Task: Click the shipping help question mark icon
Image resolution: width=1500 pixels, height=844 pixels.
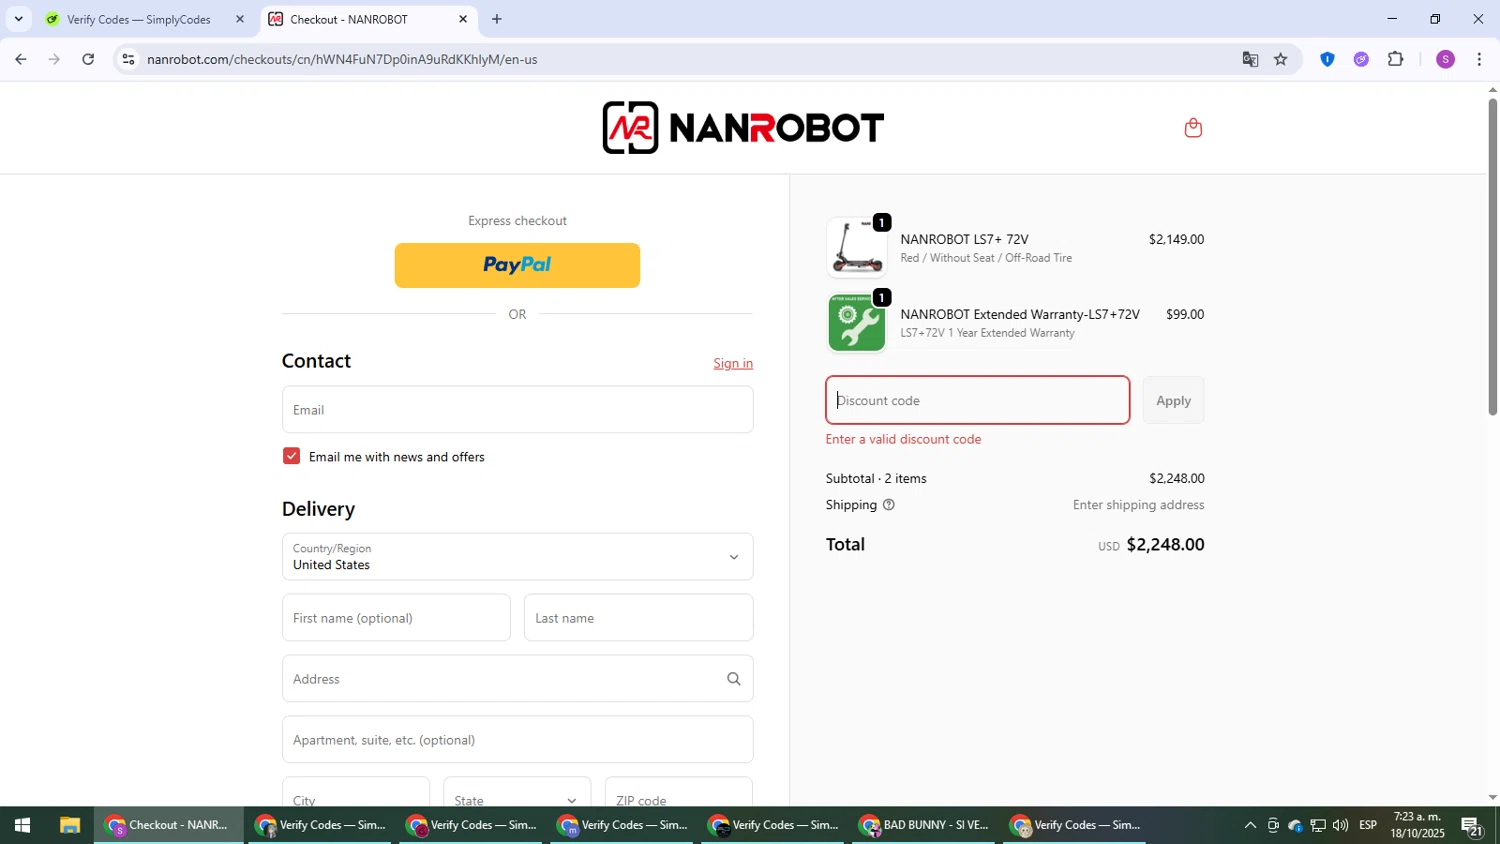Action: coord(889,505)
